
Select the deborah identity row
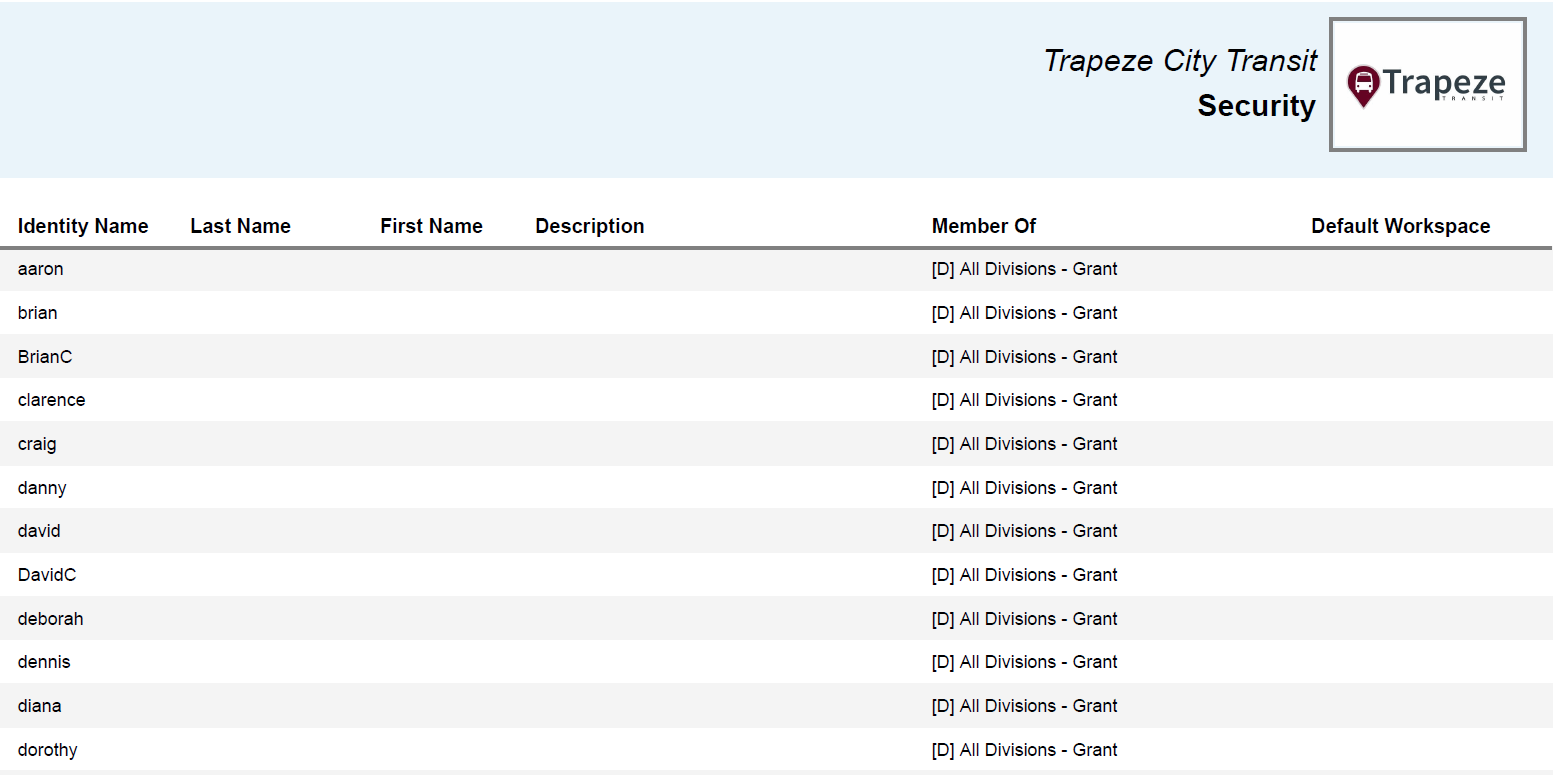pos(51,619)
